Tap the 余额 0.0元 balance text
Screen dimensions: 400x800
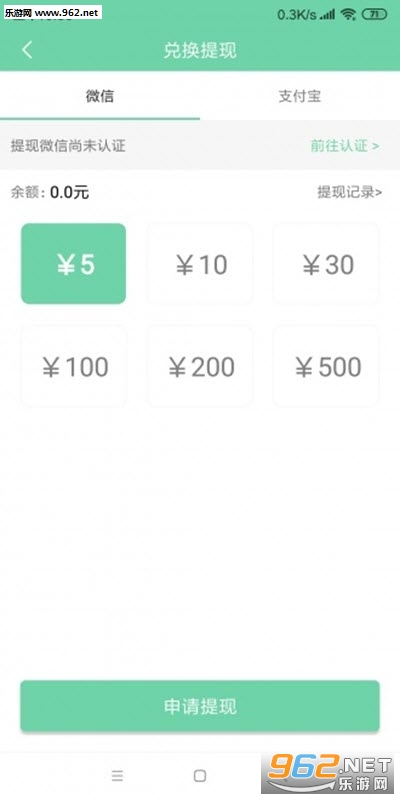point(49,192)
